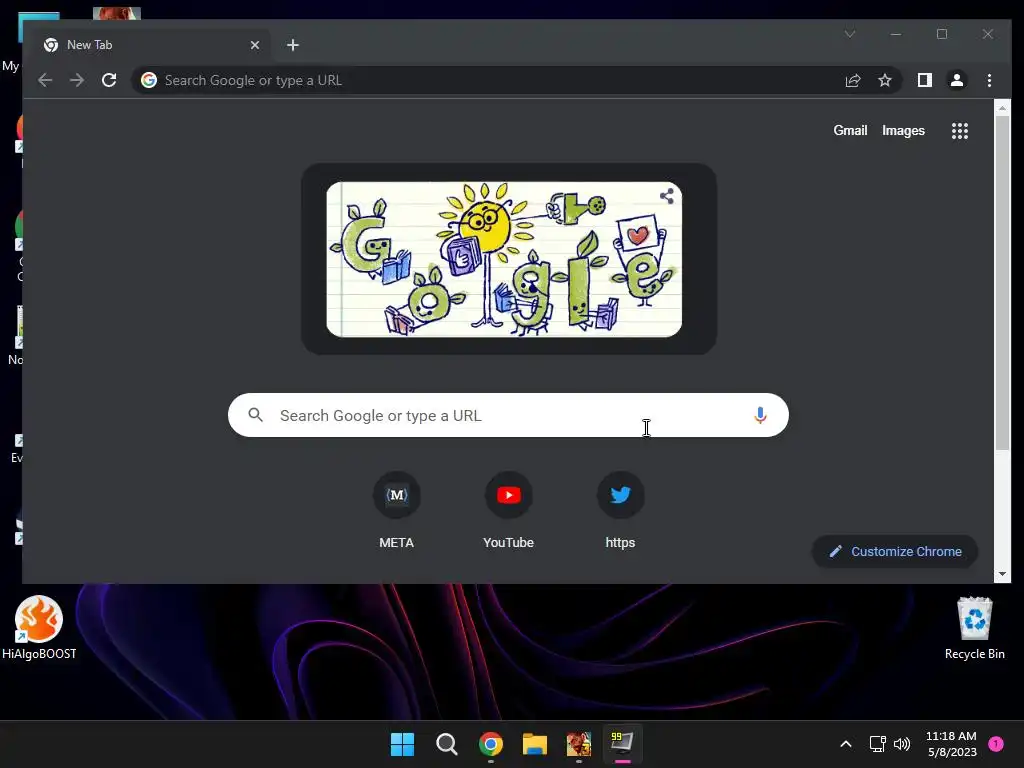Open the https Twitter shortcut
The width and height of the screenshot is (1024, 768).
click(x=620, y=511)
